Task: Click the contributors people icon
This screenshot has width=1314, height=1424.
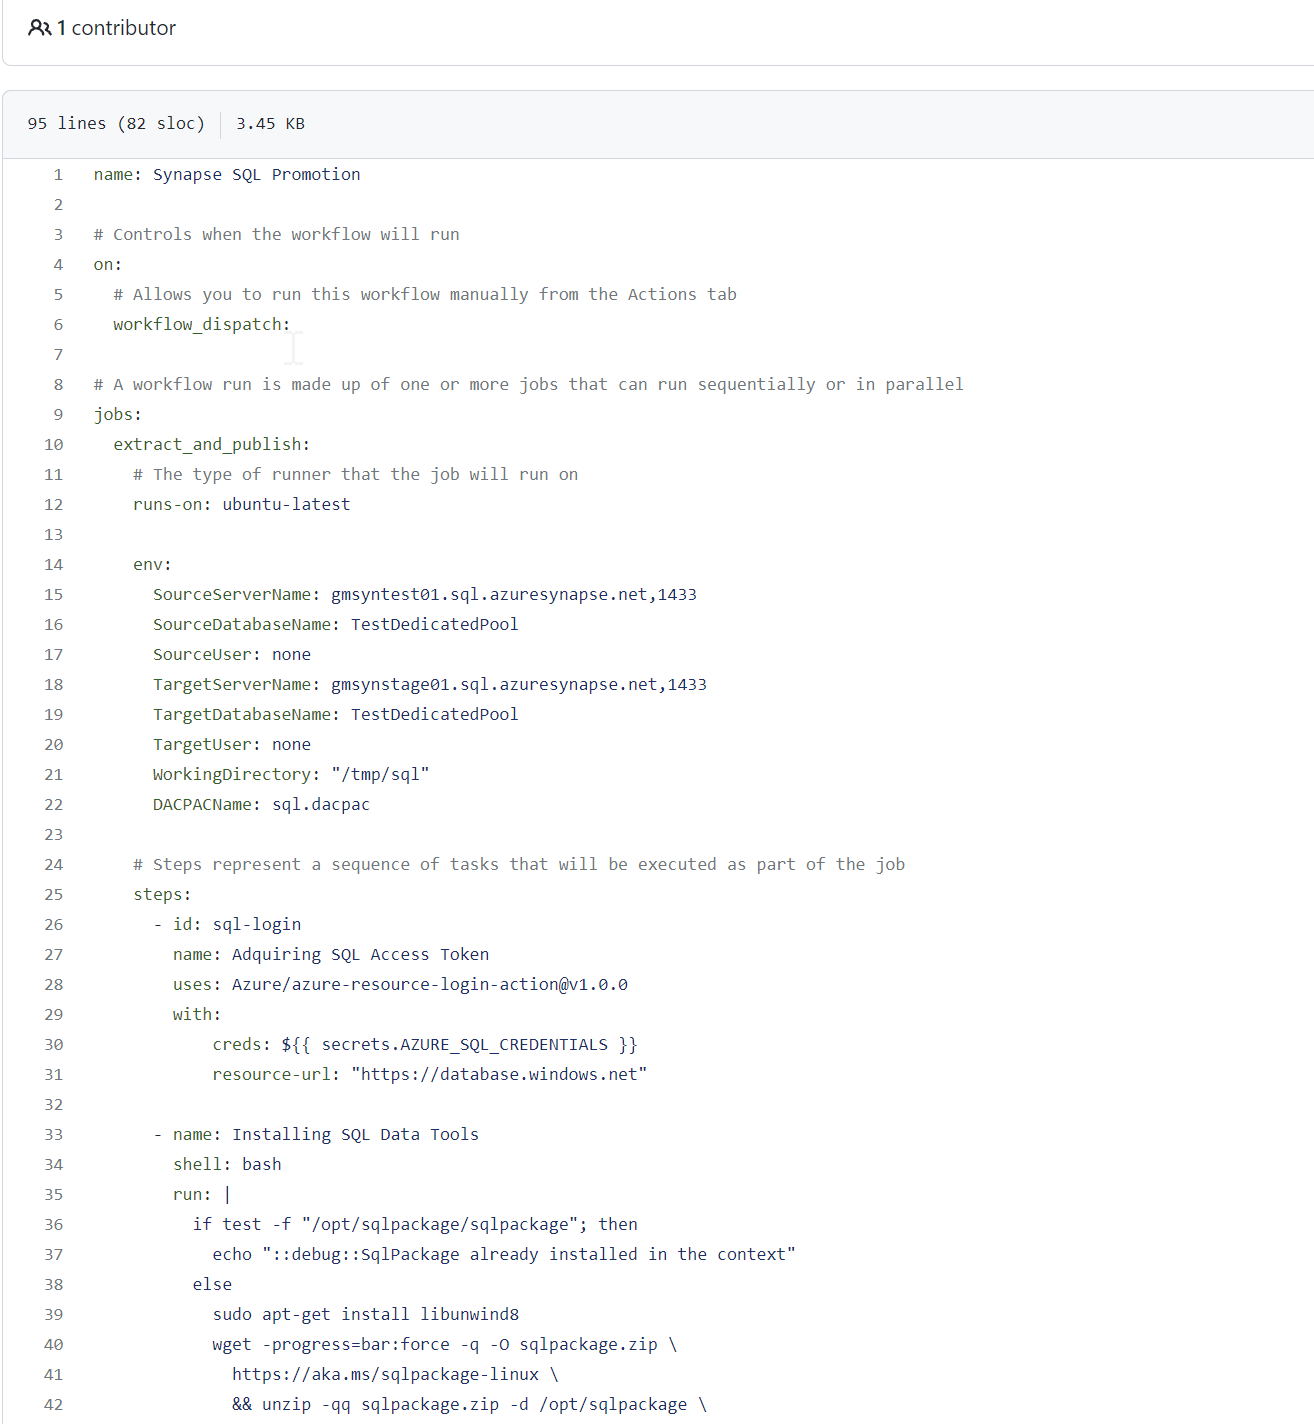Action: coord(39,28)
